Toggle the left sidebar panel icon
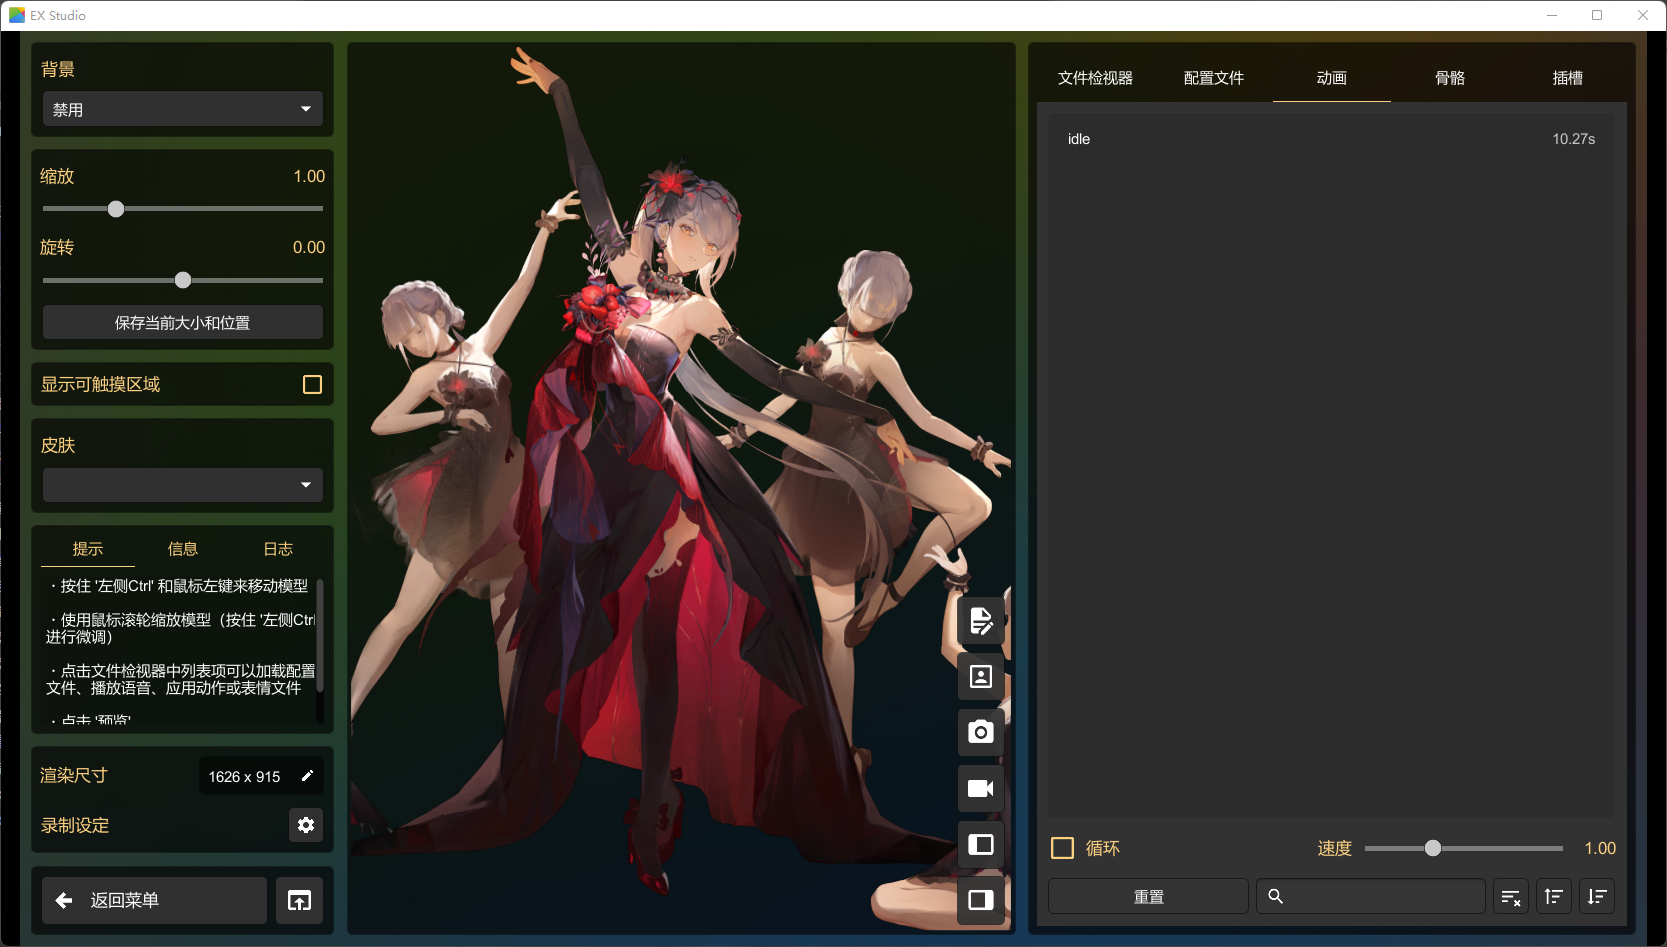1667x947 pixels. pyautogui.click(x=981, y=845)
